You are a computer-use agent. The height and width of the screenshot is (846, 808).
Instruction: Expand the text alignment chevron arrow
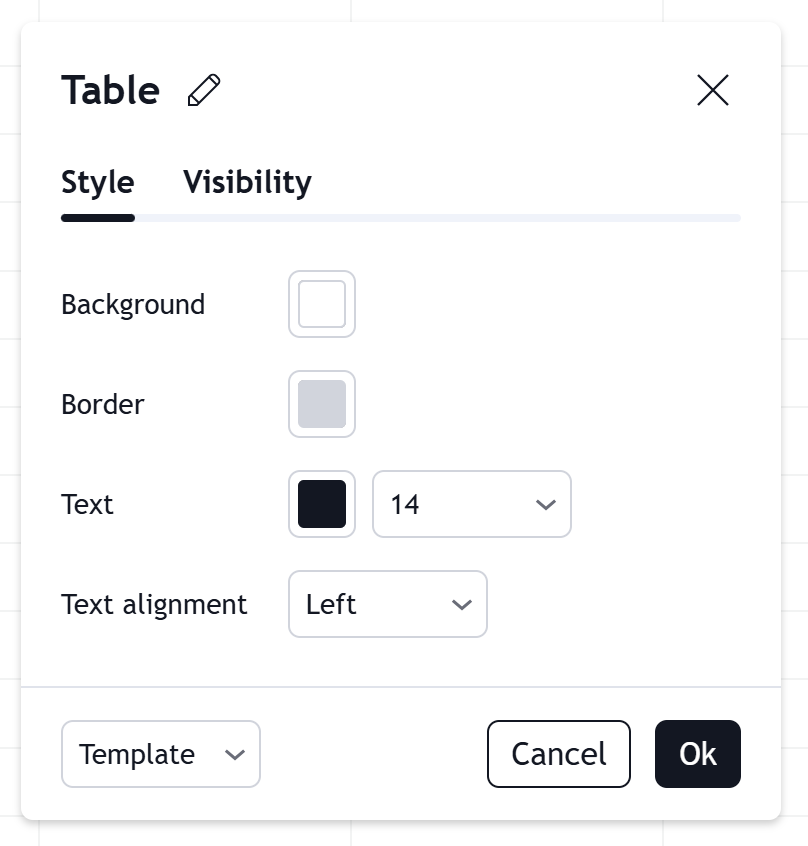coord(462,604)
